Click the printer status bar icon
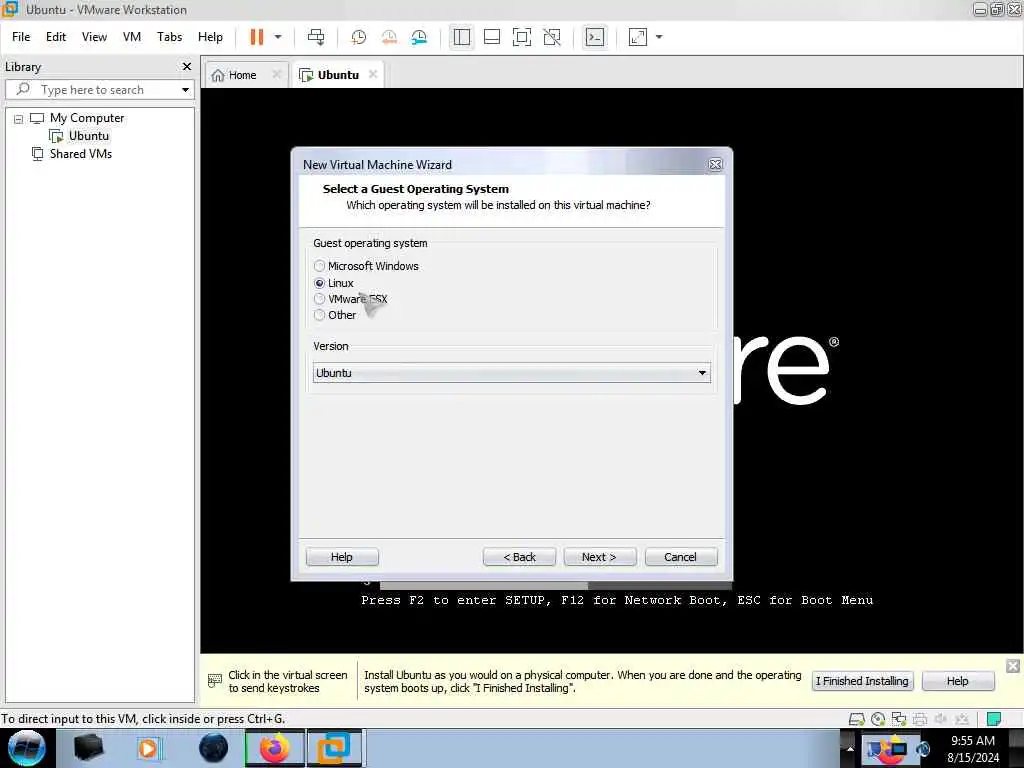1024x768 pixels. (x=920, y=719)
